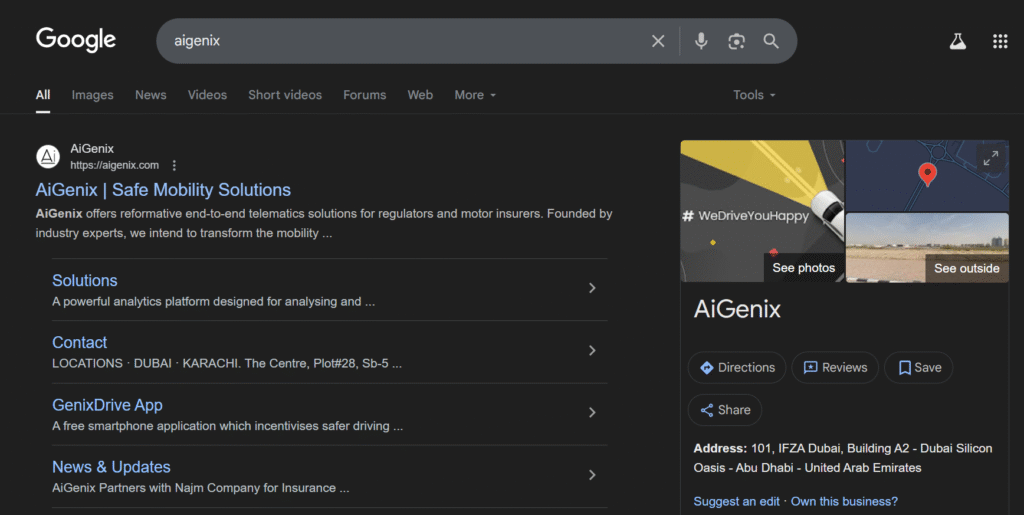This screenshot has width=1024, height=515.
Task: Open the Tools dropdown
Action: (x=754, y=95)
